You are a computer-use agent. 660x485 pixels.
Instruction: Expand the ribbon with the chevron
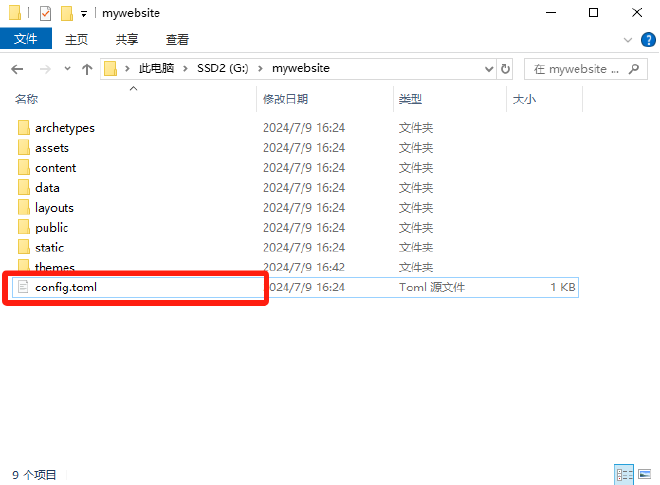click(628, 40)
